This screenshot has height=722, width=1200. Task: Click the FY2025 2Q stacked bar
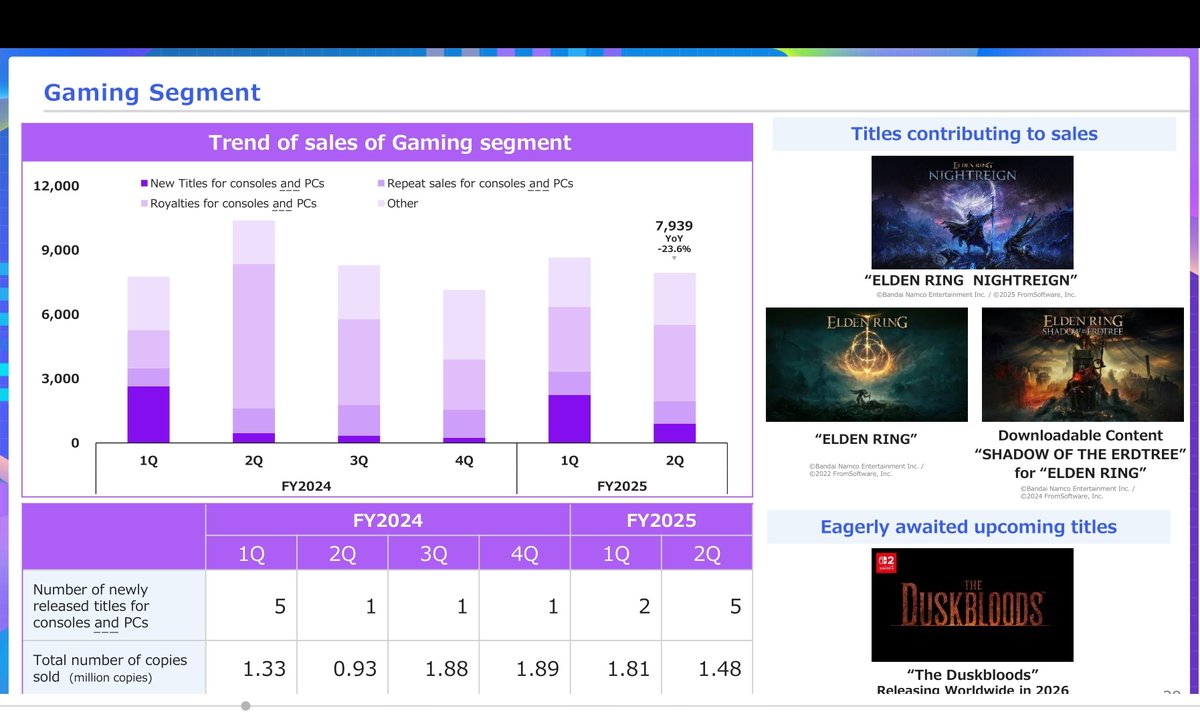[x=675, y=358]
